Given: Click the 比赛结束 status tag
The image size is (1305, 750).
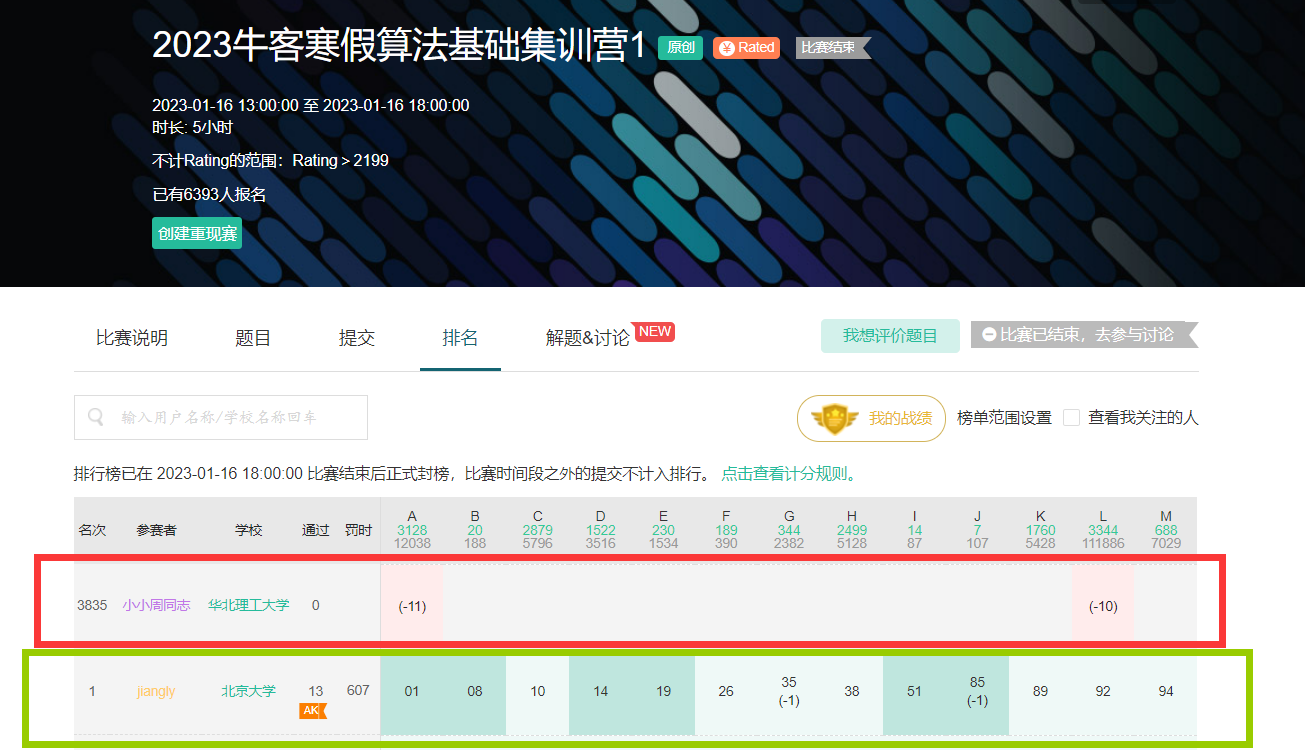Looking at the screenshot, I should [x=833, y=47].
